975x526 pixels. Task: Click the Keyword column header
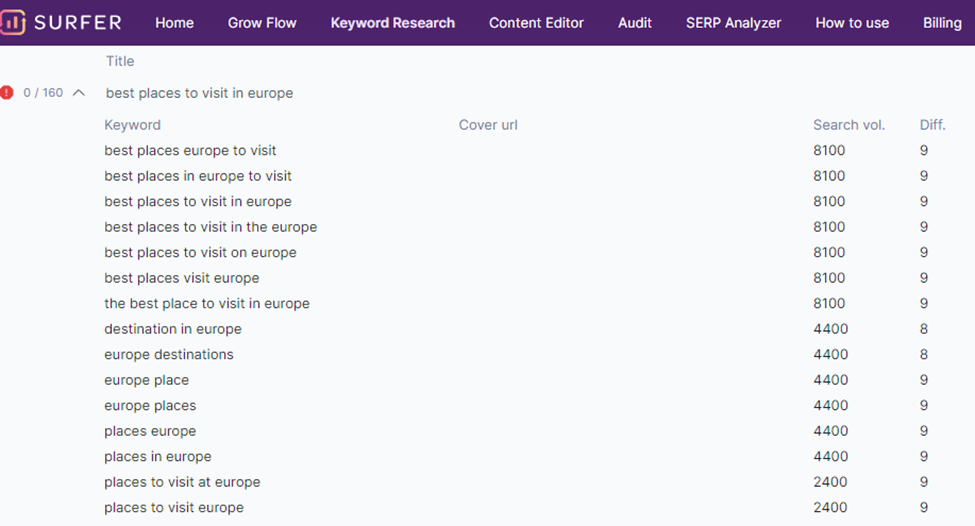pos(132,125)
